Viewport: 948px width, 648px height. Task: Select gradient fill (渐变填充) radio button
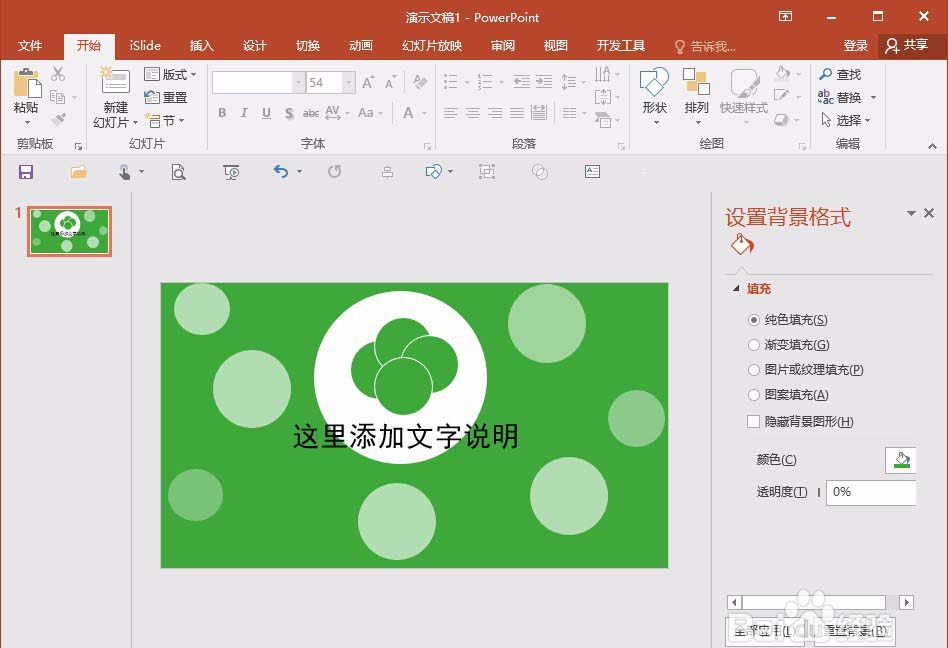(753, 345)
